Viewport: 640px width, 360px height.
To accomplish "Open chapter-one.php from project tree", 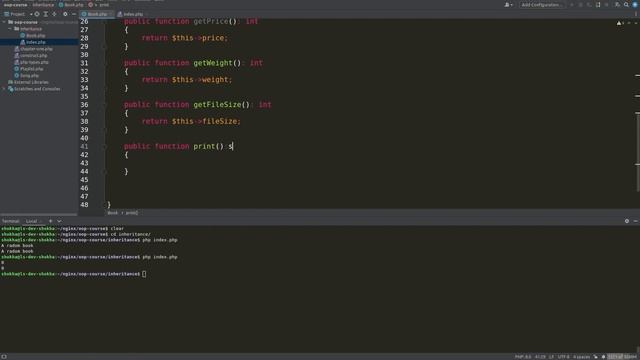I will click(x=33, y=49).
